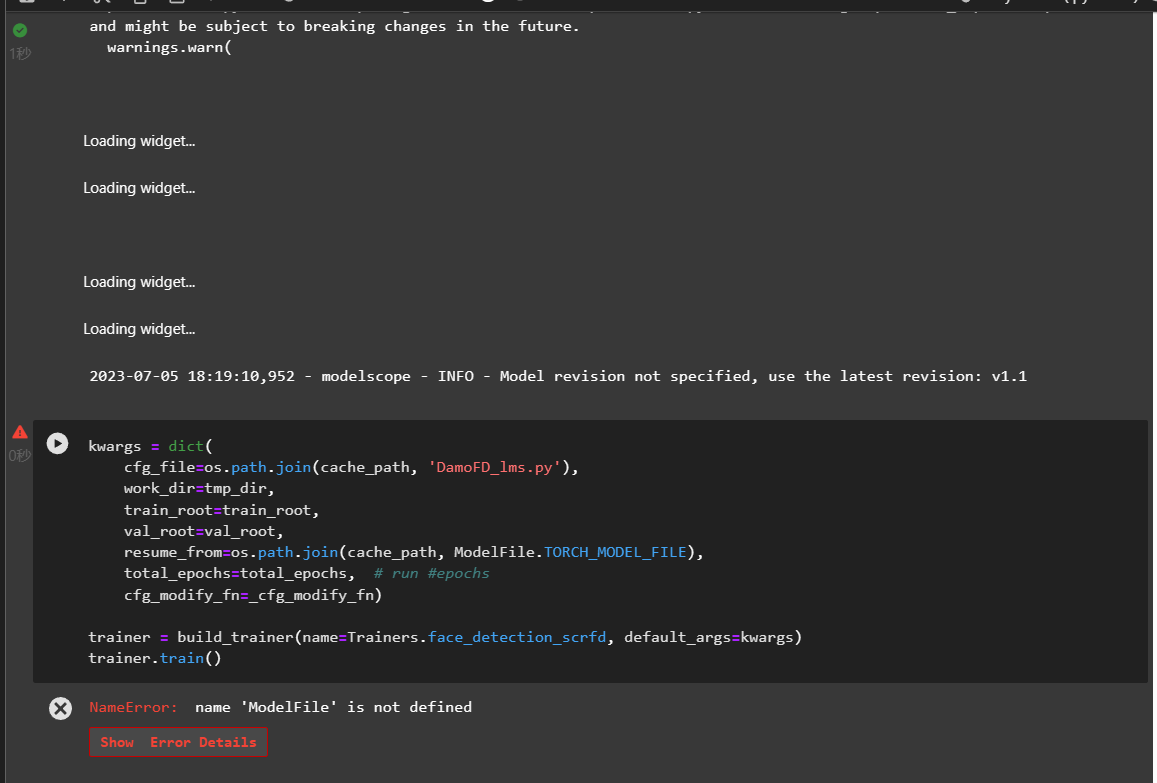Run the kwargs code cell
Viewport: 1157px width, 783px height.
point(58,444)
